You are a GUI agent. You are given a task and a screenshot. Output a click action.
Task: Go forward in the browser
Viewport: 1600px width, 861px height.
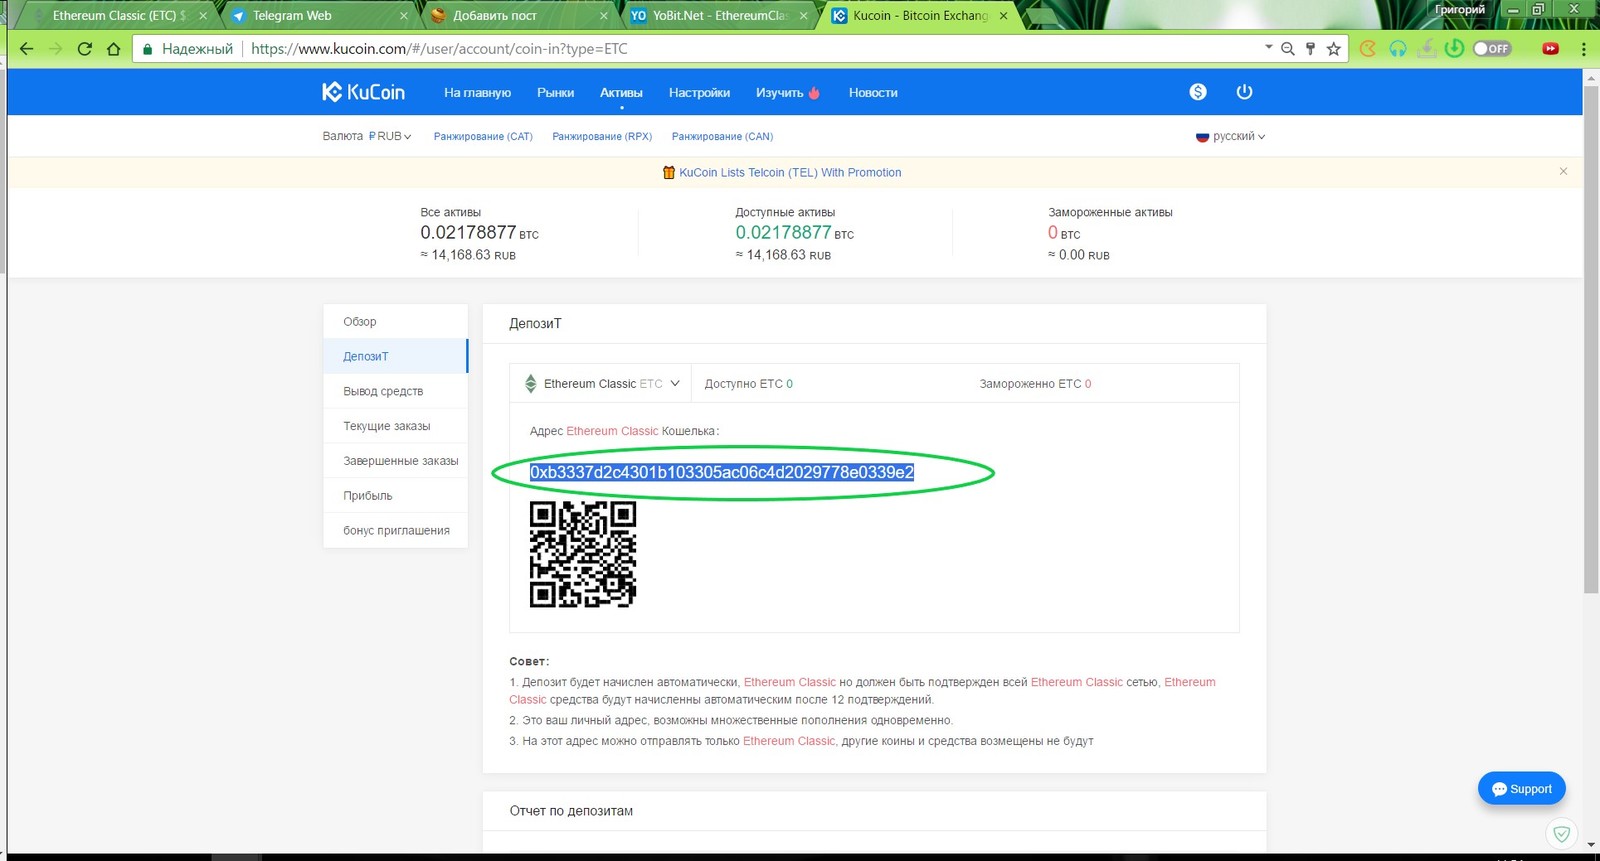[x=56, y=48]
